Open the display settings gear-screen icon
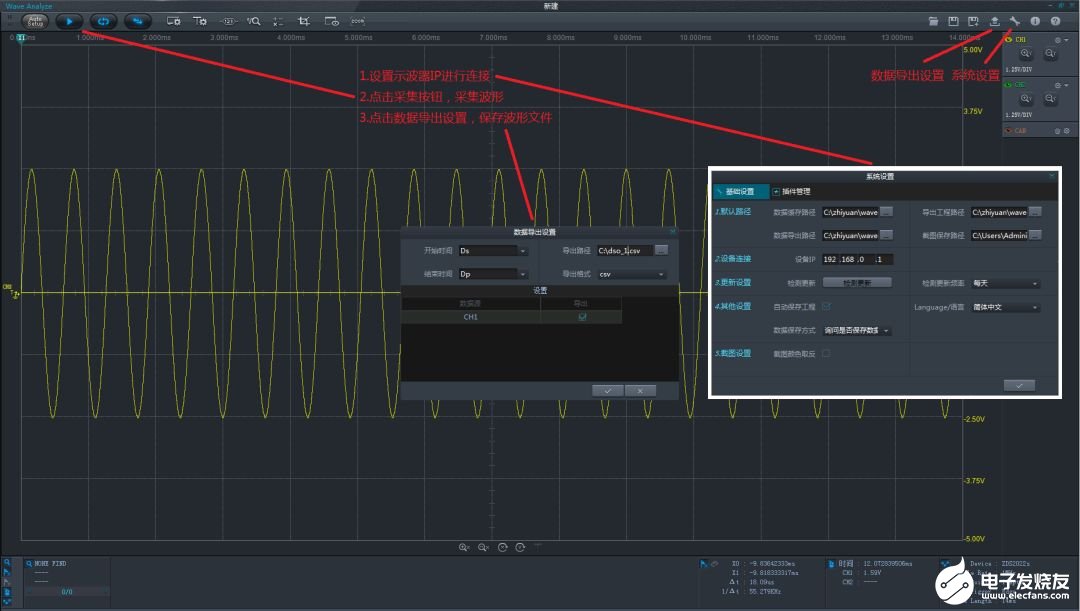 [x=174, y=21]
